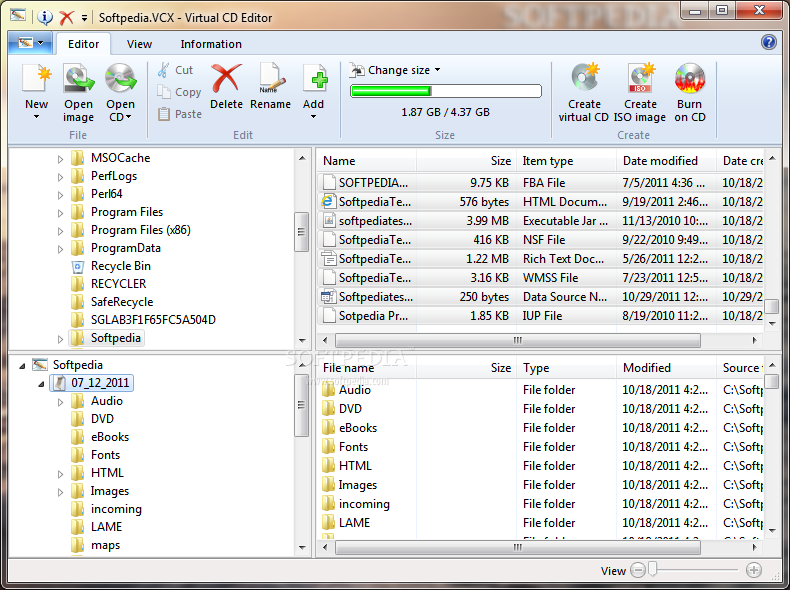Expand the Program Files (x86) folder
The image size is (790, 590).
[x=60, y=231]
